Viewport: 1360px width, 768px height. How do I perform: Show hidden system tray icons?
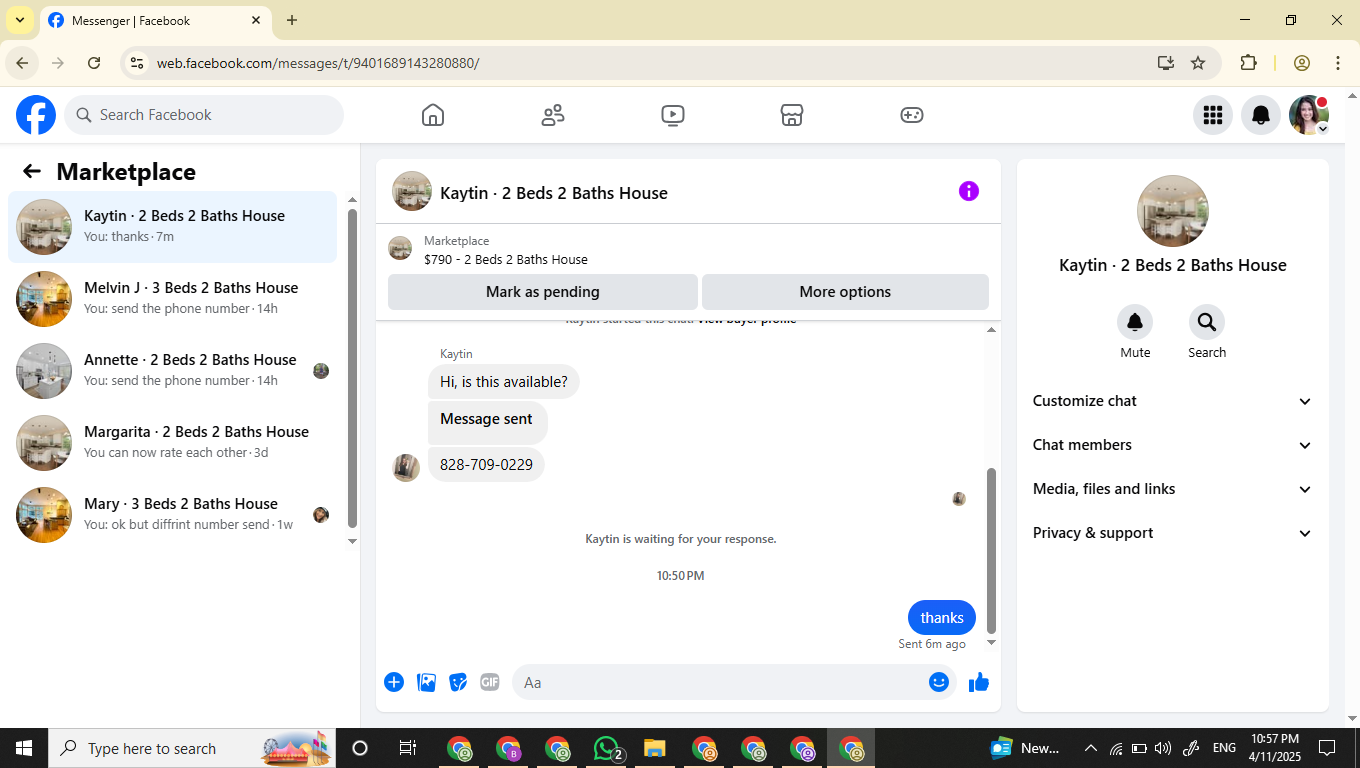1091,748
